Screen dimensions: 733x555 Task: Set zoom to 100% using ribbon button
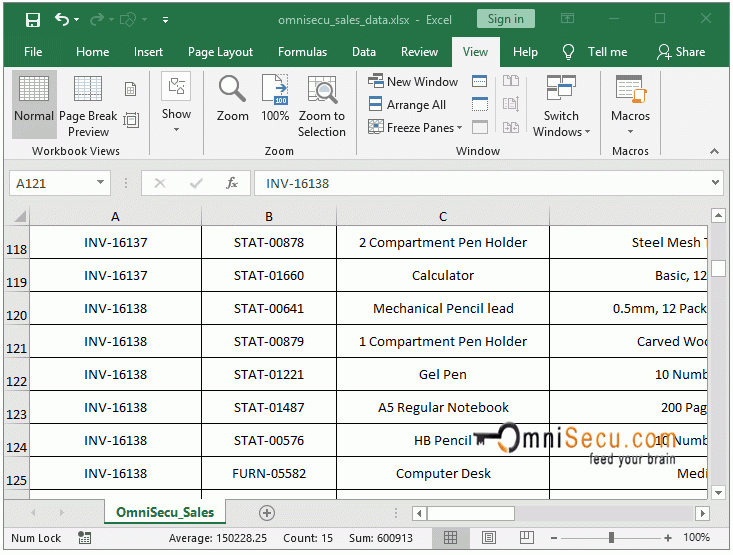[275, 99]
